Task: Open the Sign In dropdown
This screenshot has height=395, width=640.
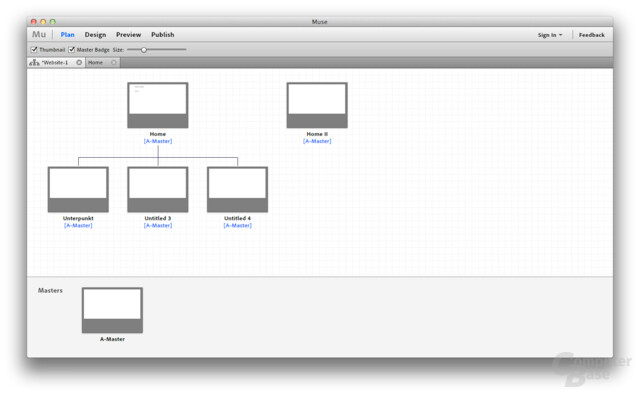Action: [550, 35]
